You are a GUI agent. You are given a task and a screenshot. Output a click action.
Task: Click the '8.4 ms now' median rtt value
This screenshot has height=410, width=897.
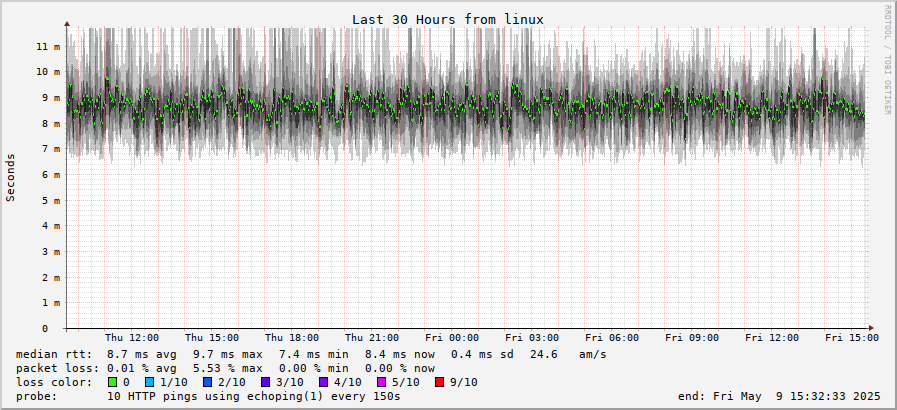(x=400, y=355)
